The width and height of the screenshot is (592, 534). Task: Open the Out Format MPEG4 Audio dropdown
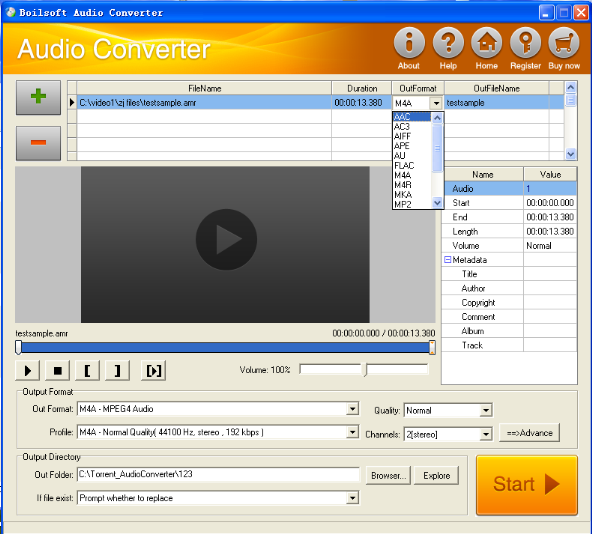(352, 409)
